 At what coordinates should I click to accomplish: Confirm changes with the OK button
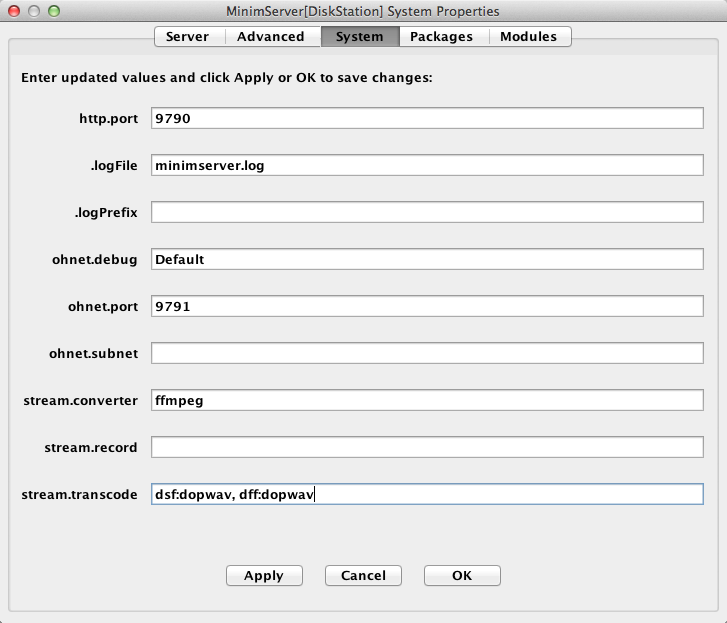coord(462,575)
